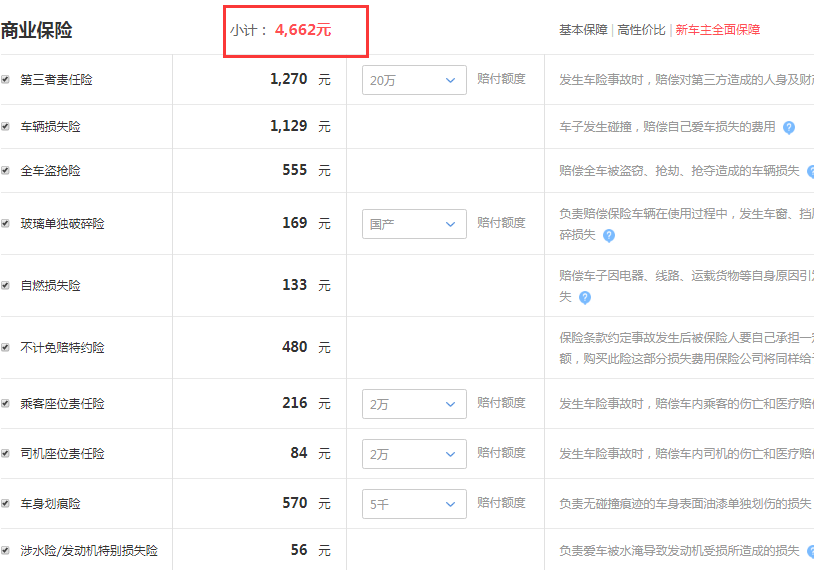Uncheck 乘客座位责任险 checkbox
The width and height of the screenshot is (814, 570).
tap(5, 403)
